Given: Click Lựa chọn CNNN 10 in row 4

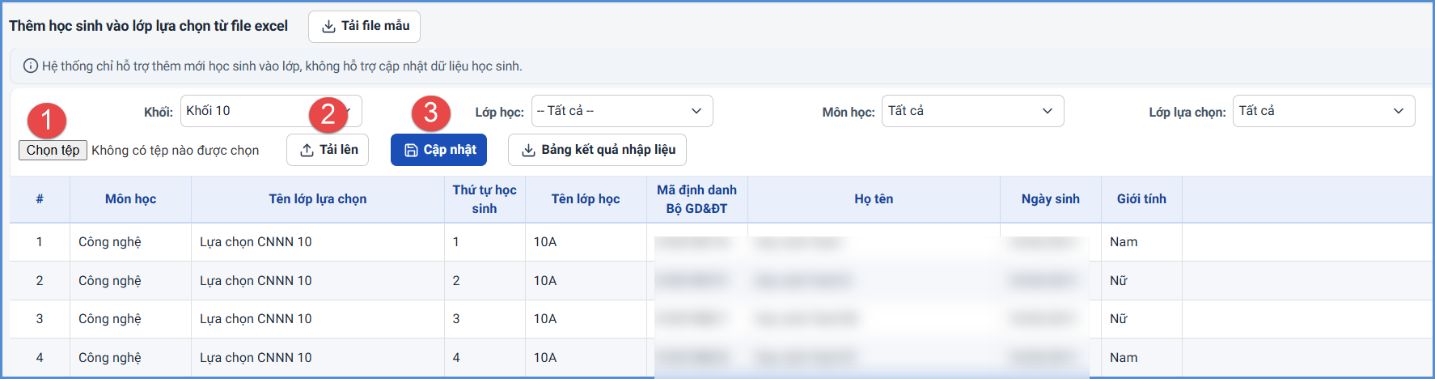Looking at the screenshot, I should 318,358.
